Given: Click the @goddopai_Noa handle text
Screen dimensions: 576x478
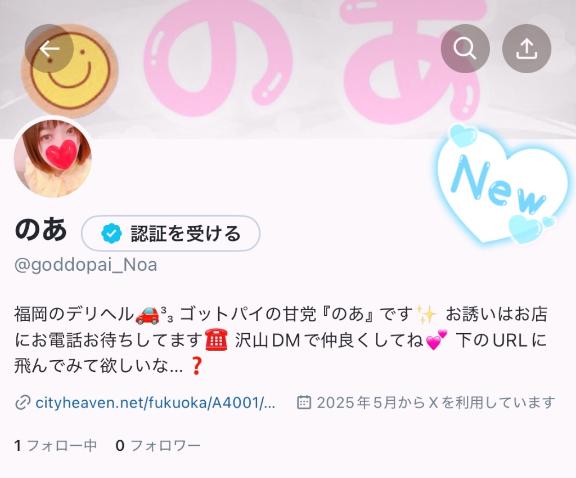Looking at the screenshot, I should [86, 265].
